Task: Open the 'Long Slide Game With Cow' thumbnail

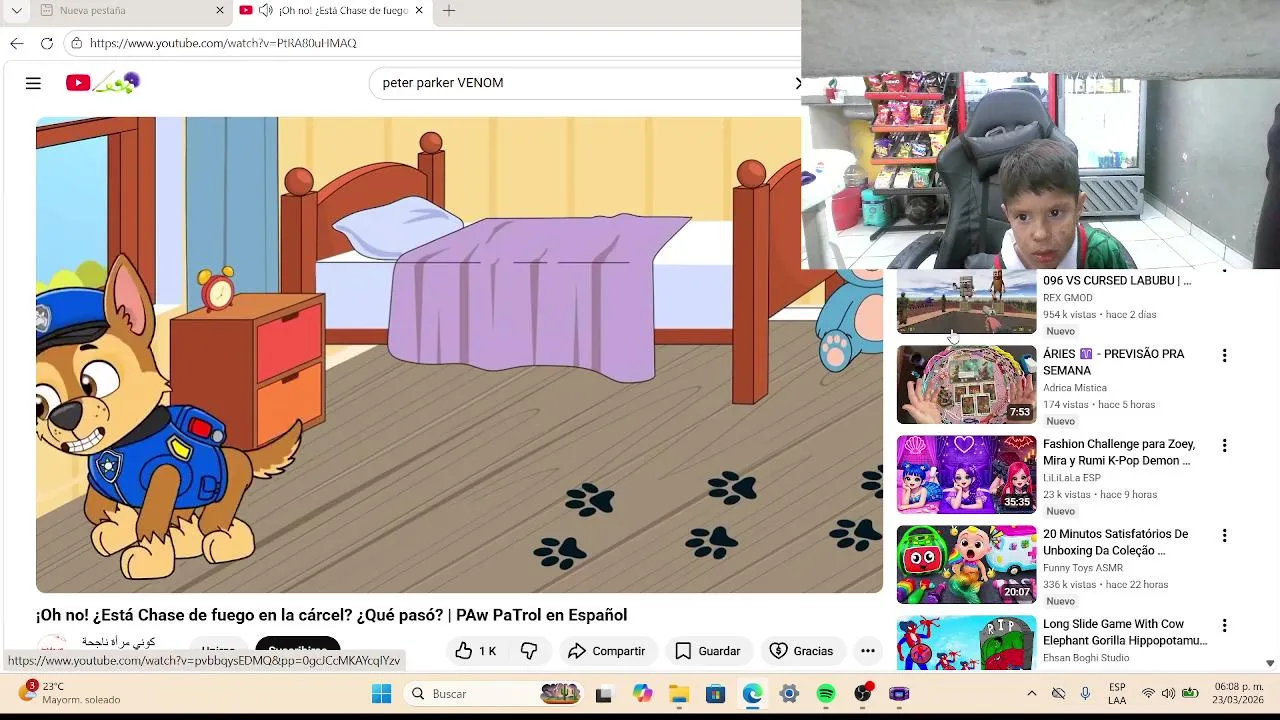Action: pos(966,643)
